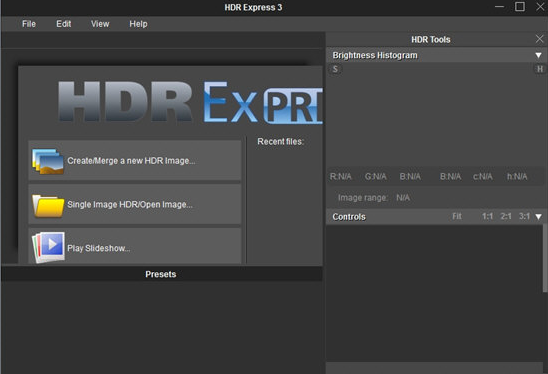Click Single Image HDR/Open Image button
The image size is (548, 374).
[135, 204]
